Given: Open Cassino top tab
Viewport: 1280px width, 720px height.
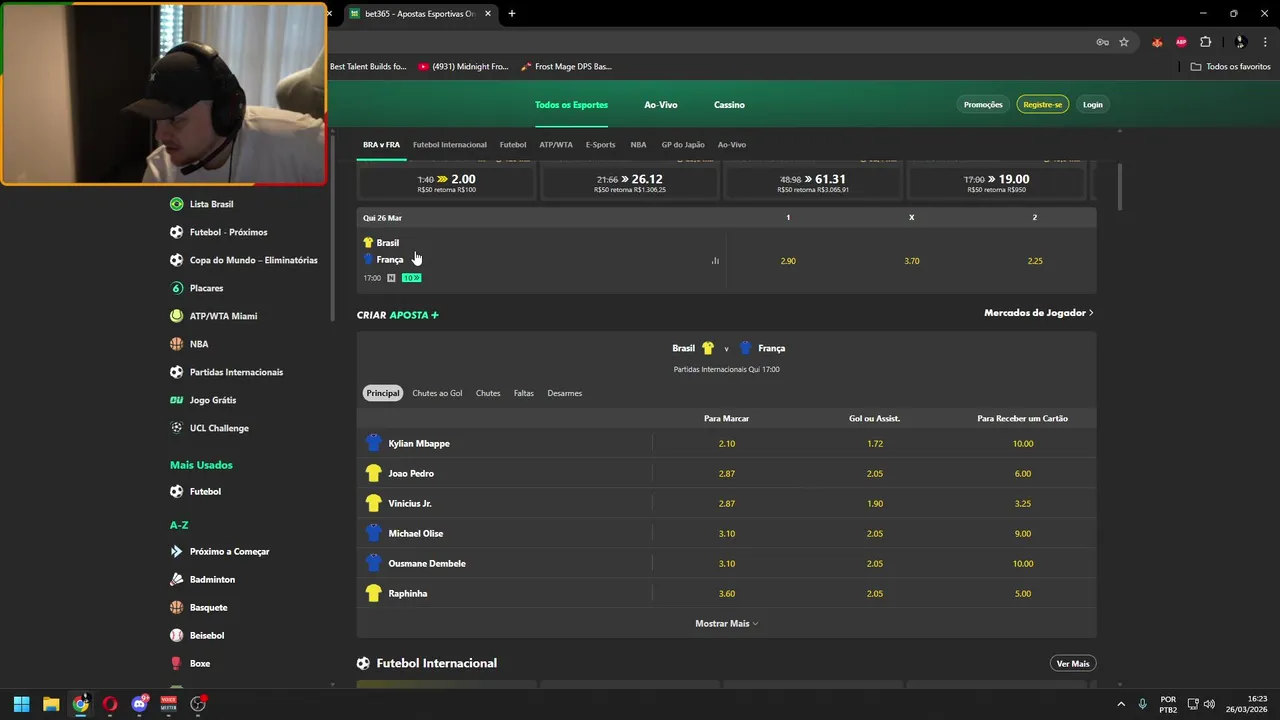Looking at the screenshot, I should click(x=729, y=105).
